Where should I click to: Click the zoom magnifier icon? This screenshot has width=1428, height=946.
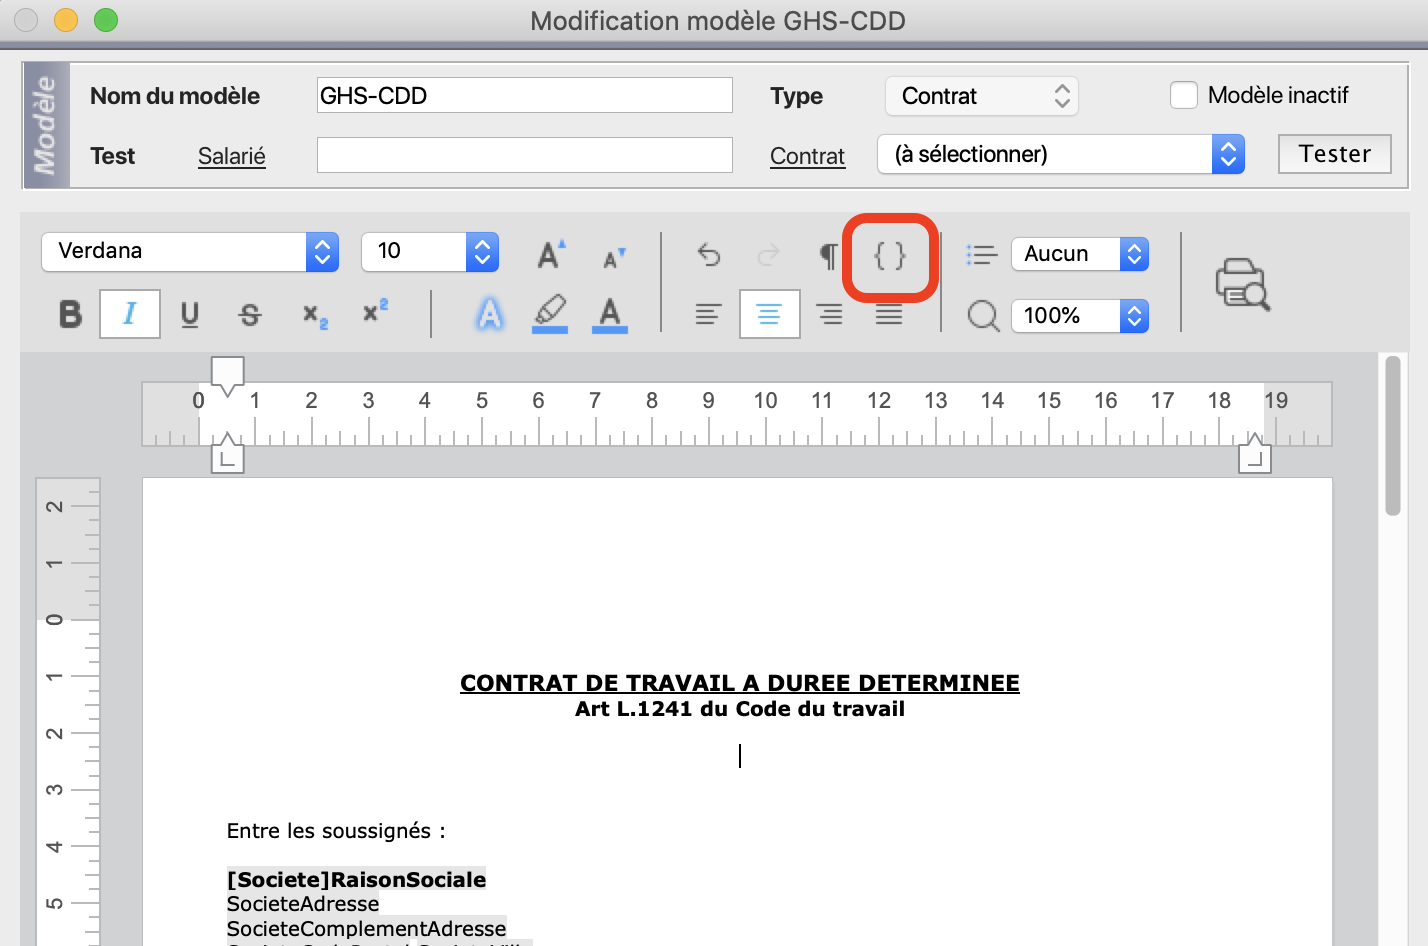984,317
